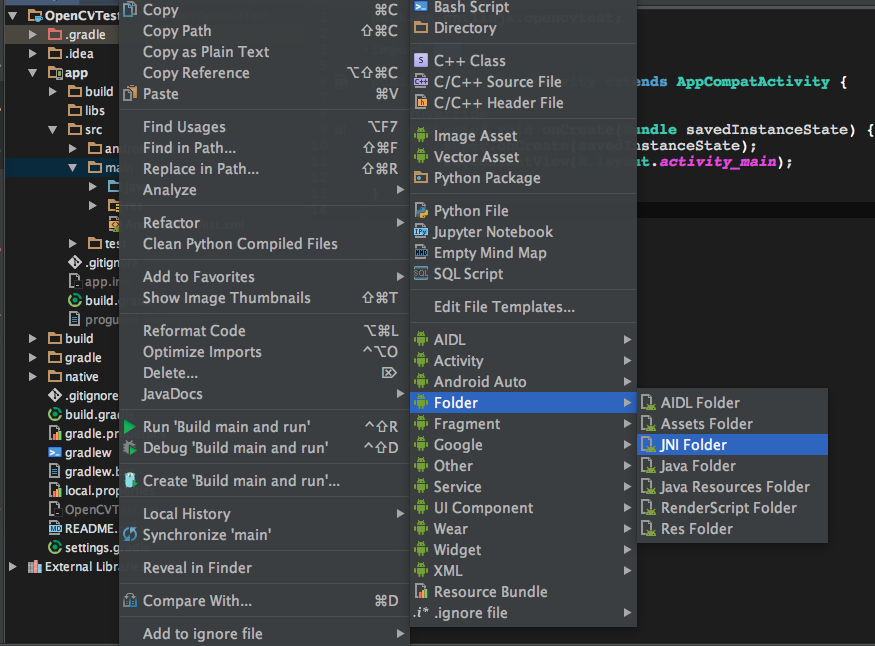875x646 pixels.
Task: Expand External Libraries node
Action: coord(12,567)
